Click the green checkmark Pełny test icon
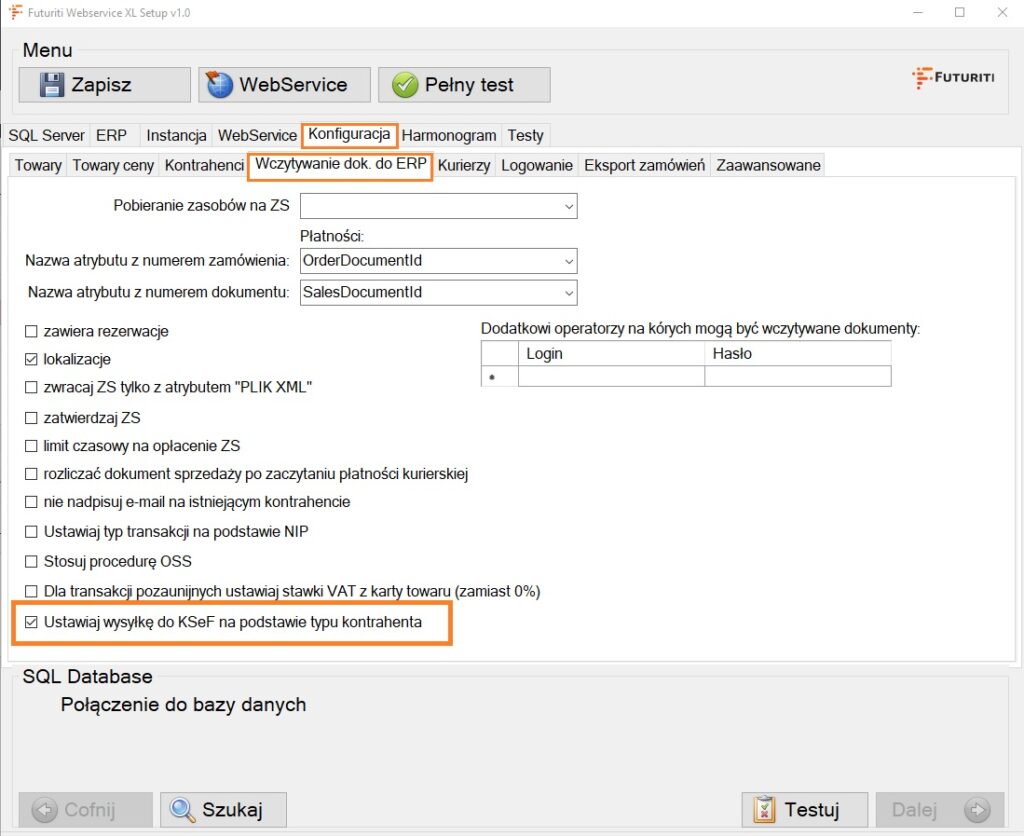 click(404, 85)
